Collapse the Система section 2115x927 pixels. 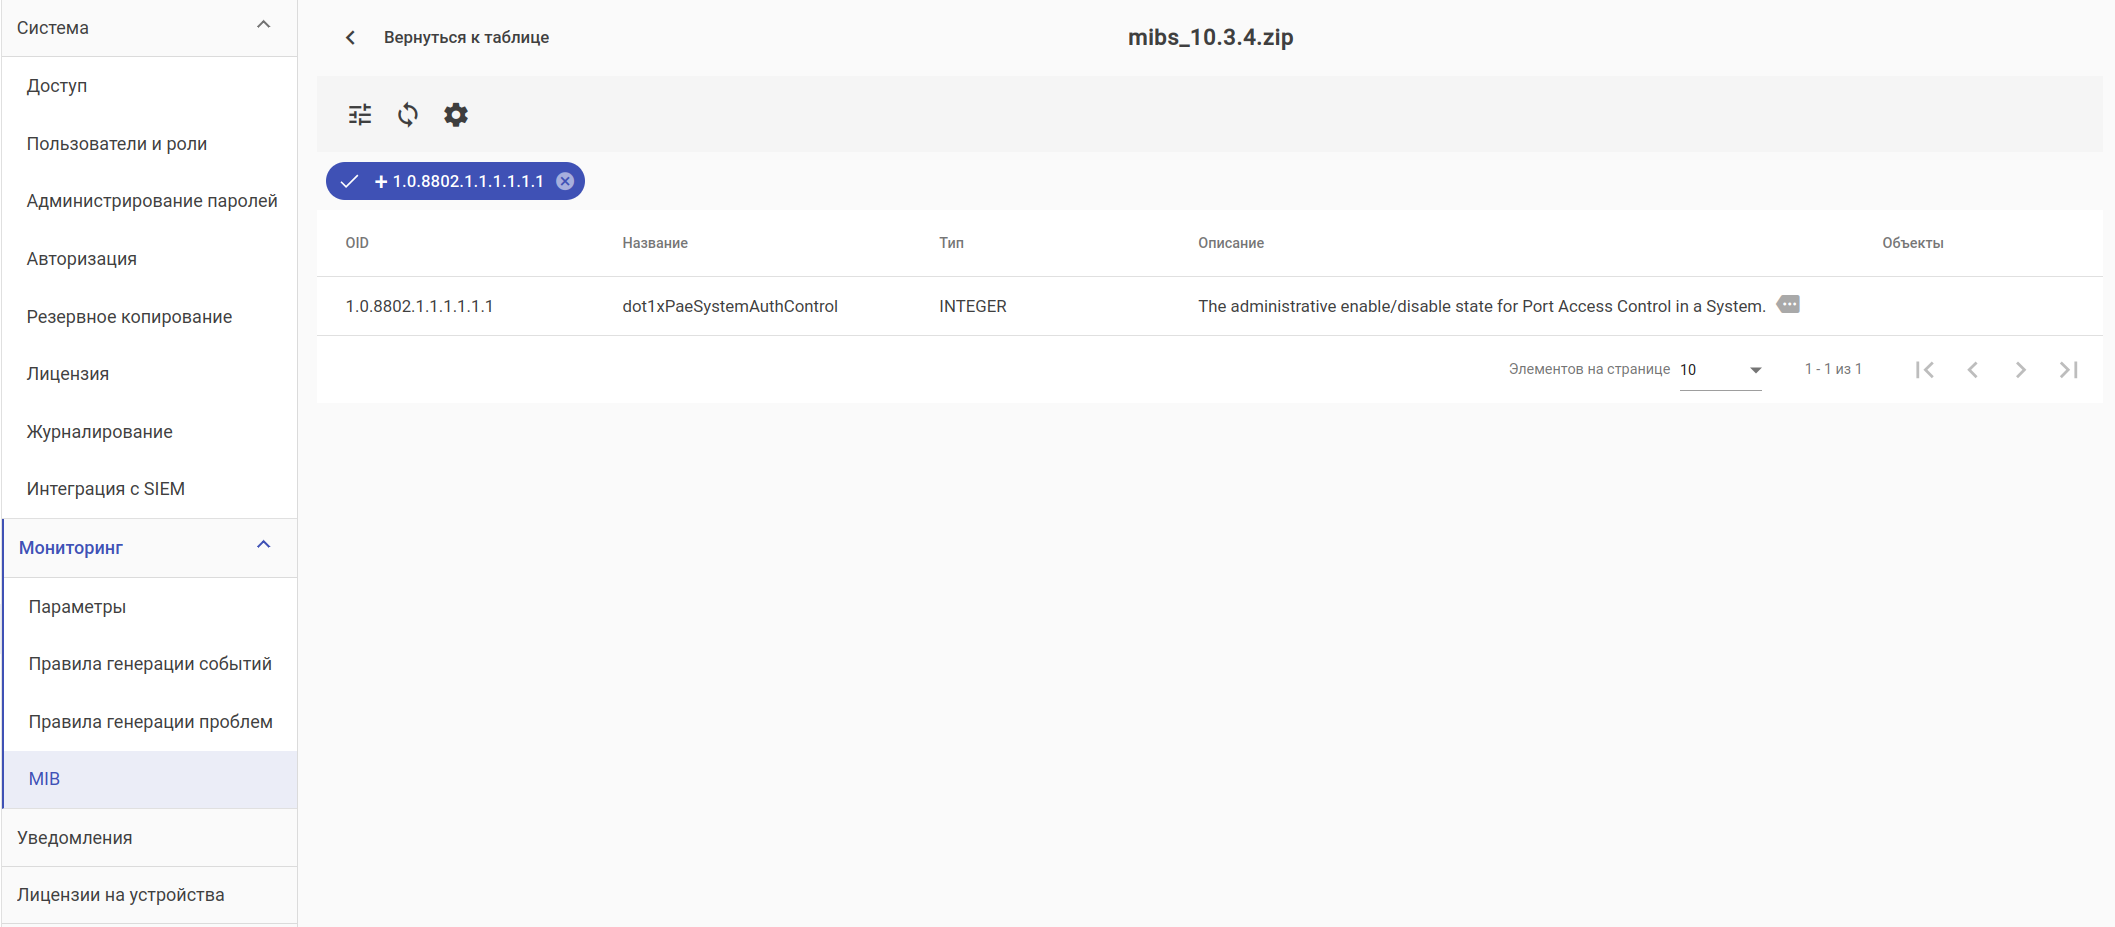click(x=264, y=25)
